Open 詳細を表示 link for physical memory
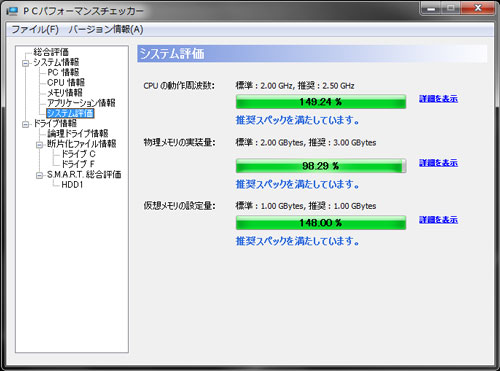500x371 pixels. (438, 163)
